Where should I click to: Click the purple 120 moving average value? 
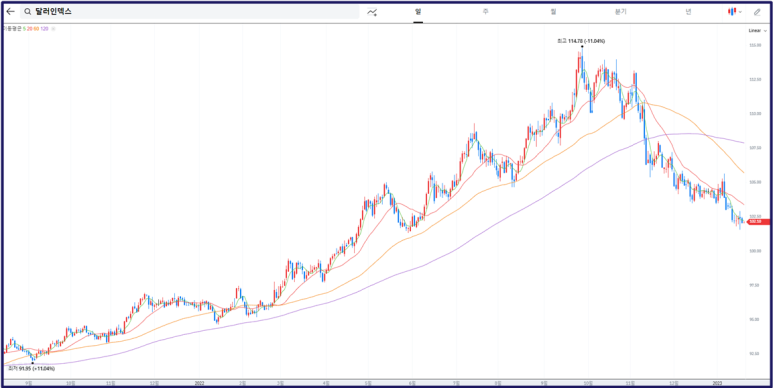tap(44, 29)
